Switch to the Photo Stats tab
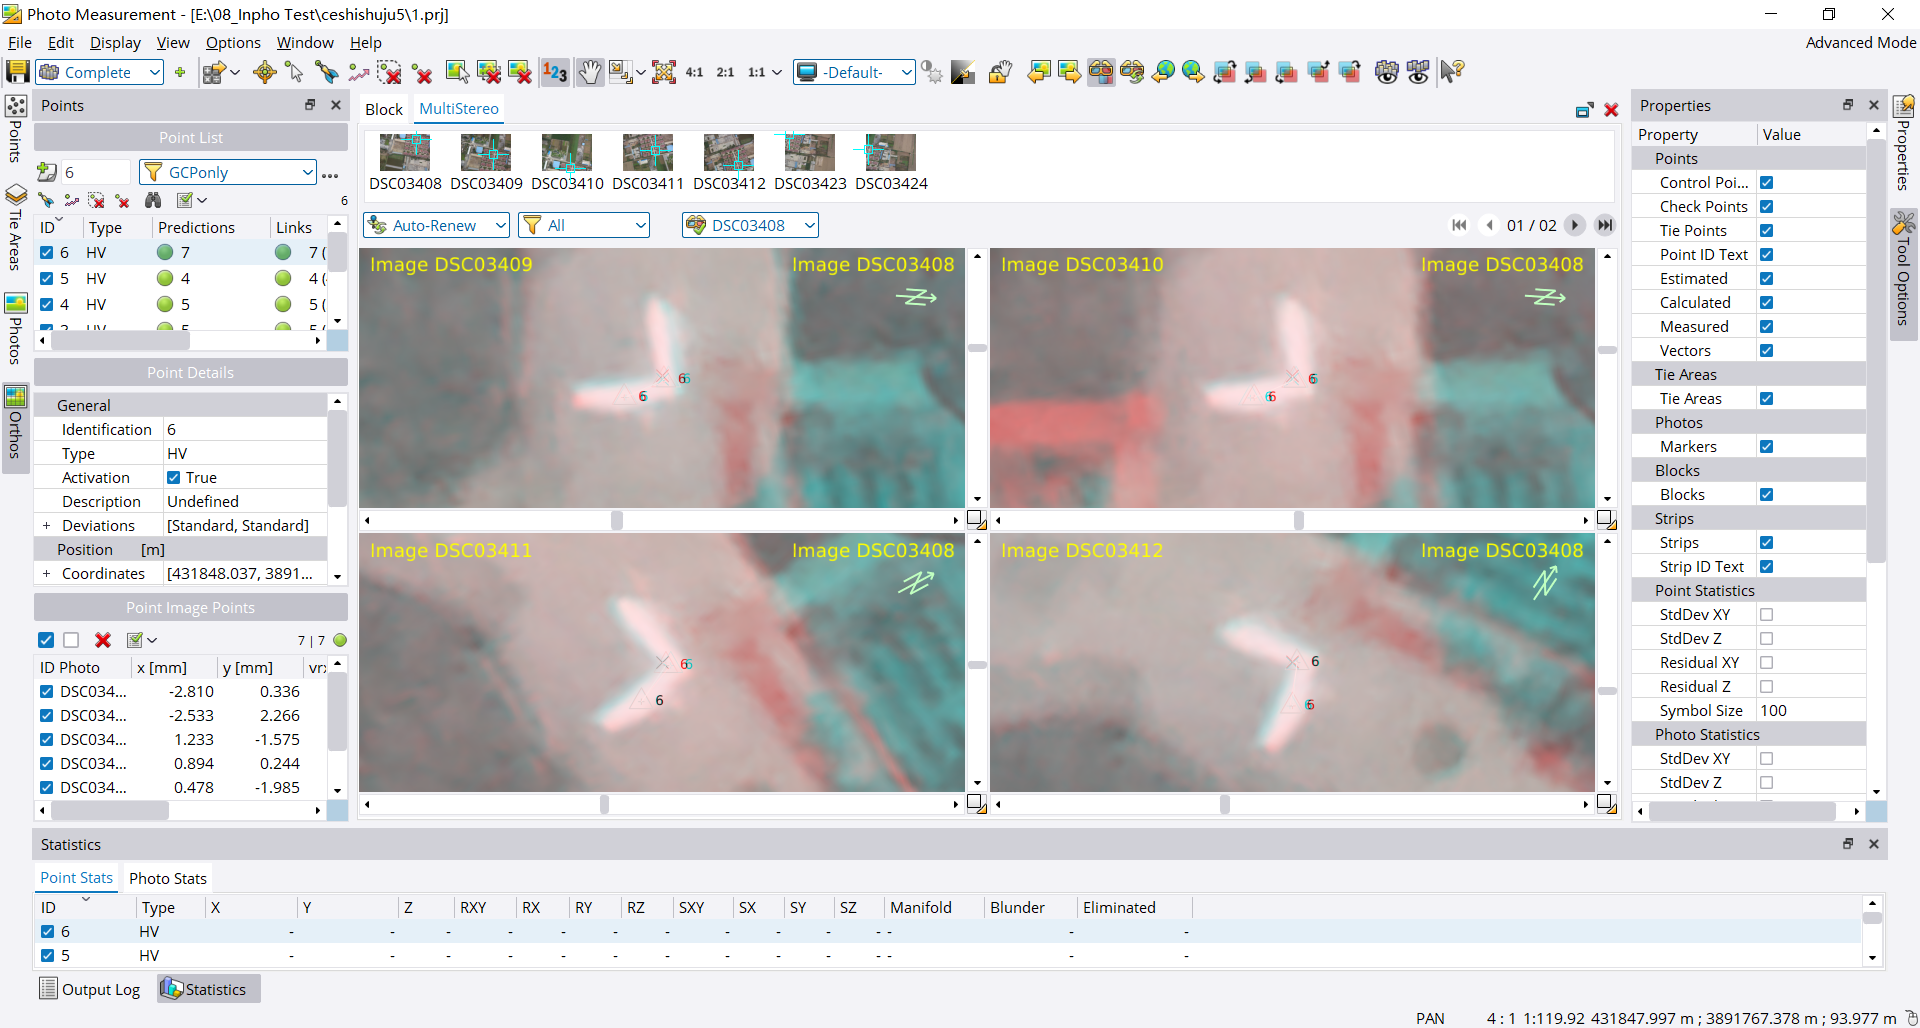 click(168, 878)
